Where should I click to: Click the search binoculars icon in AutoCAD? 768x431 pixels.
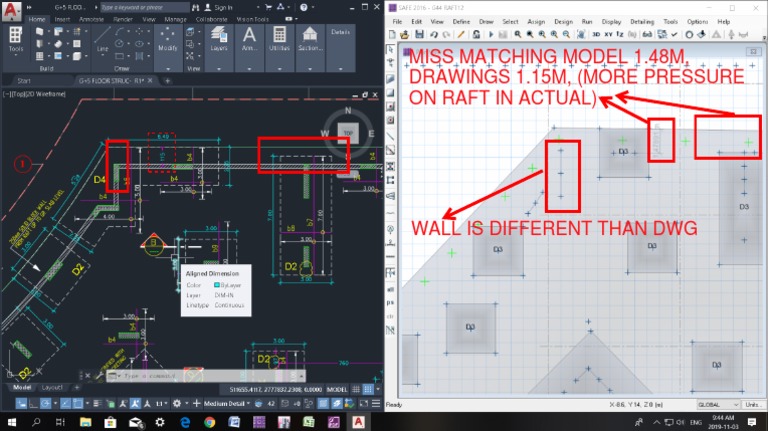coord(196,7)
